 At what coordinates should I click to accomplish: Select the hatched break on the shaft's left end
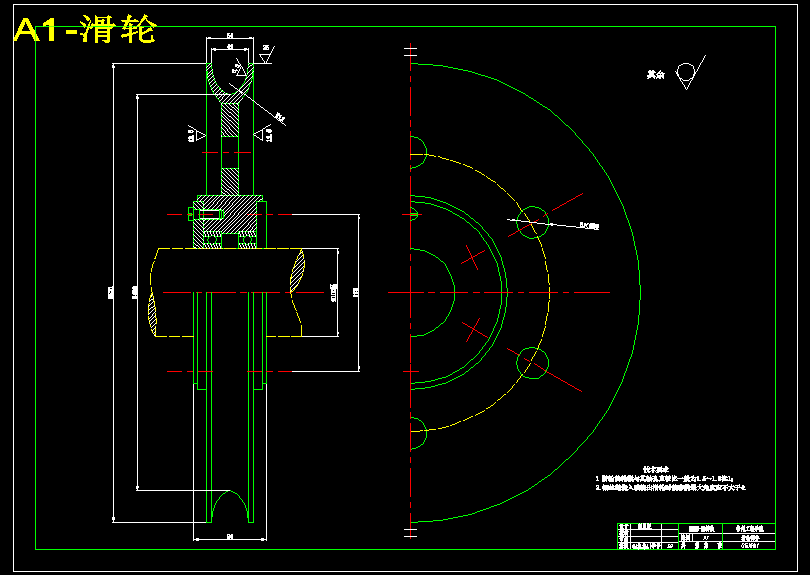pos(152,314)
